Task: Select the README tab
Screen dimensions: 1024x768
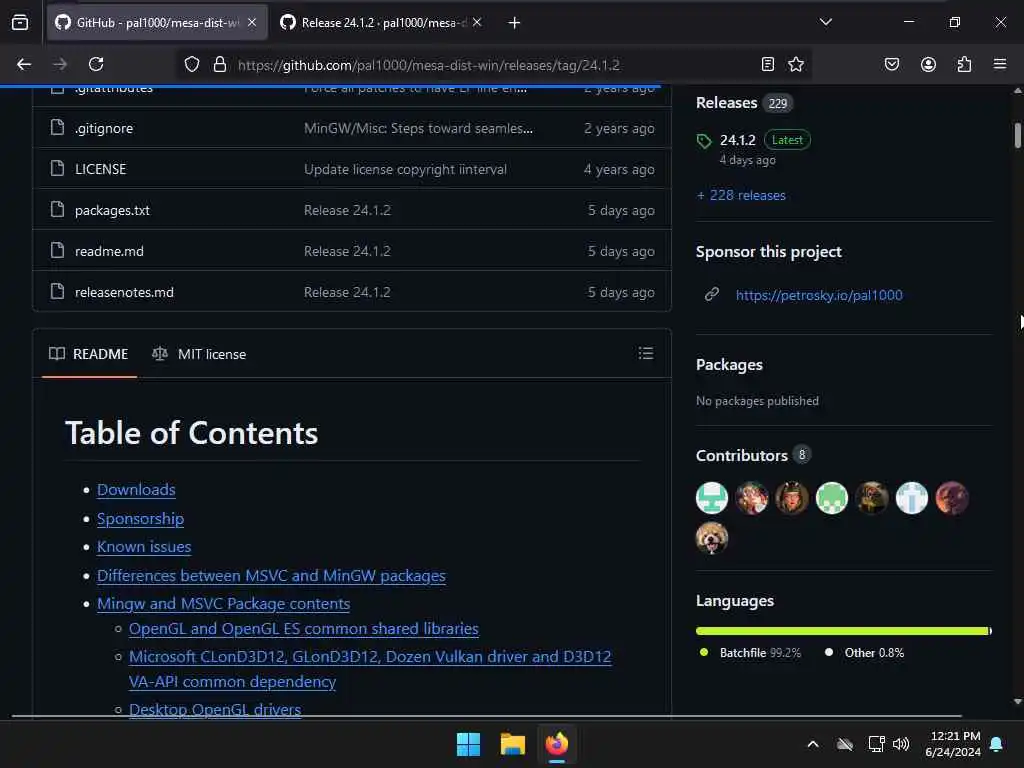Action: (89, 354)
